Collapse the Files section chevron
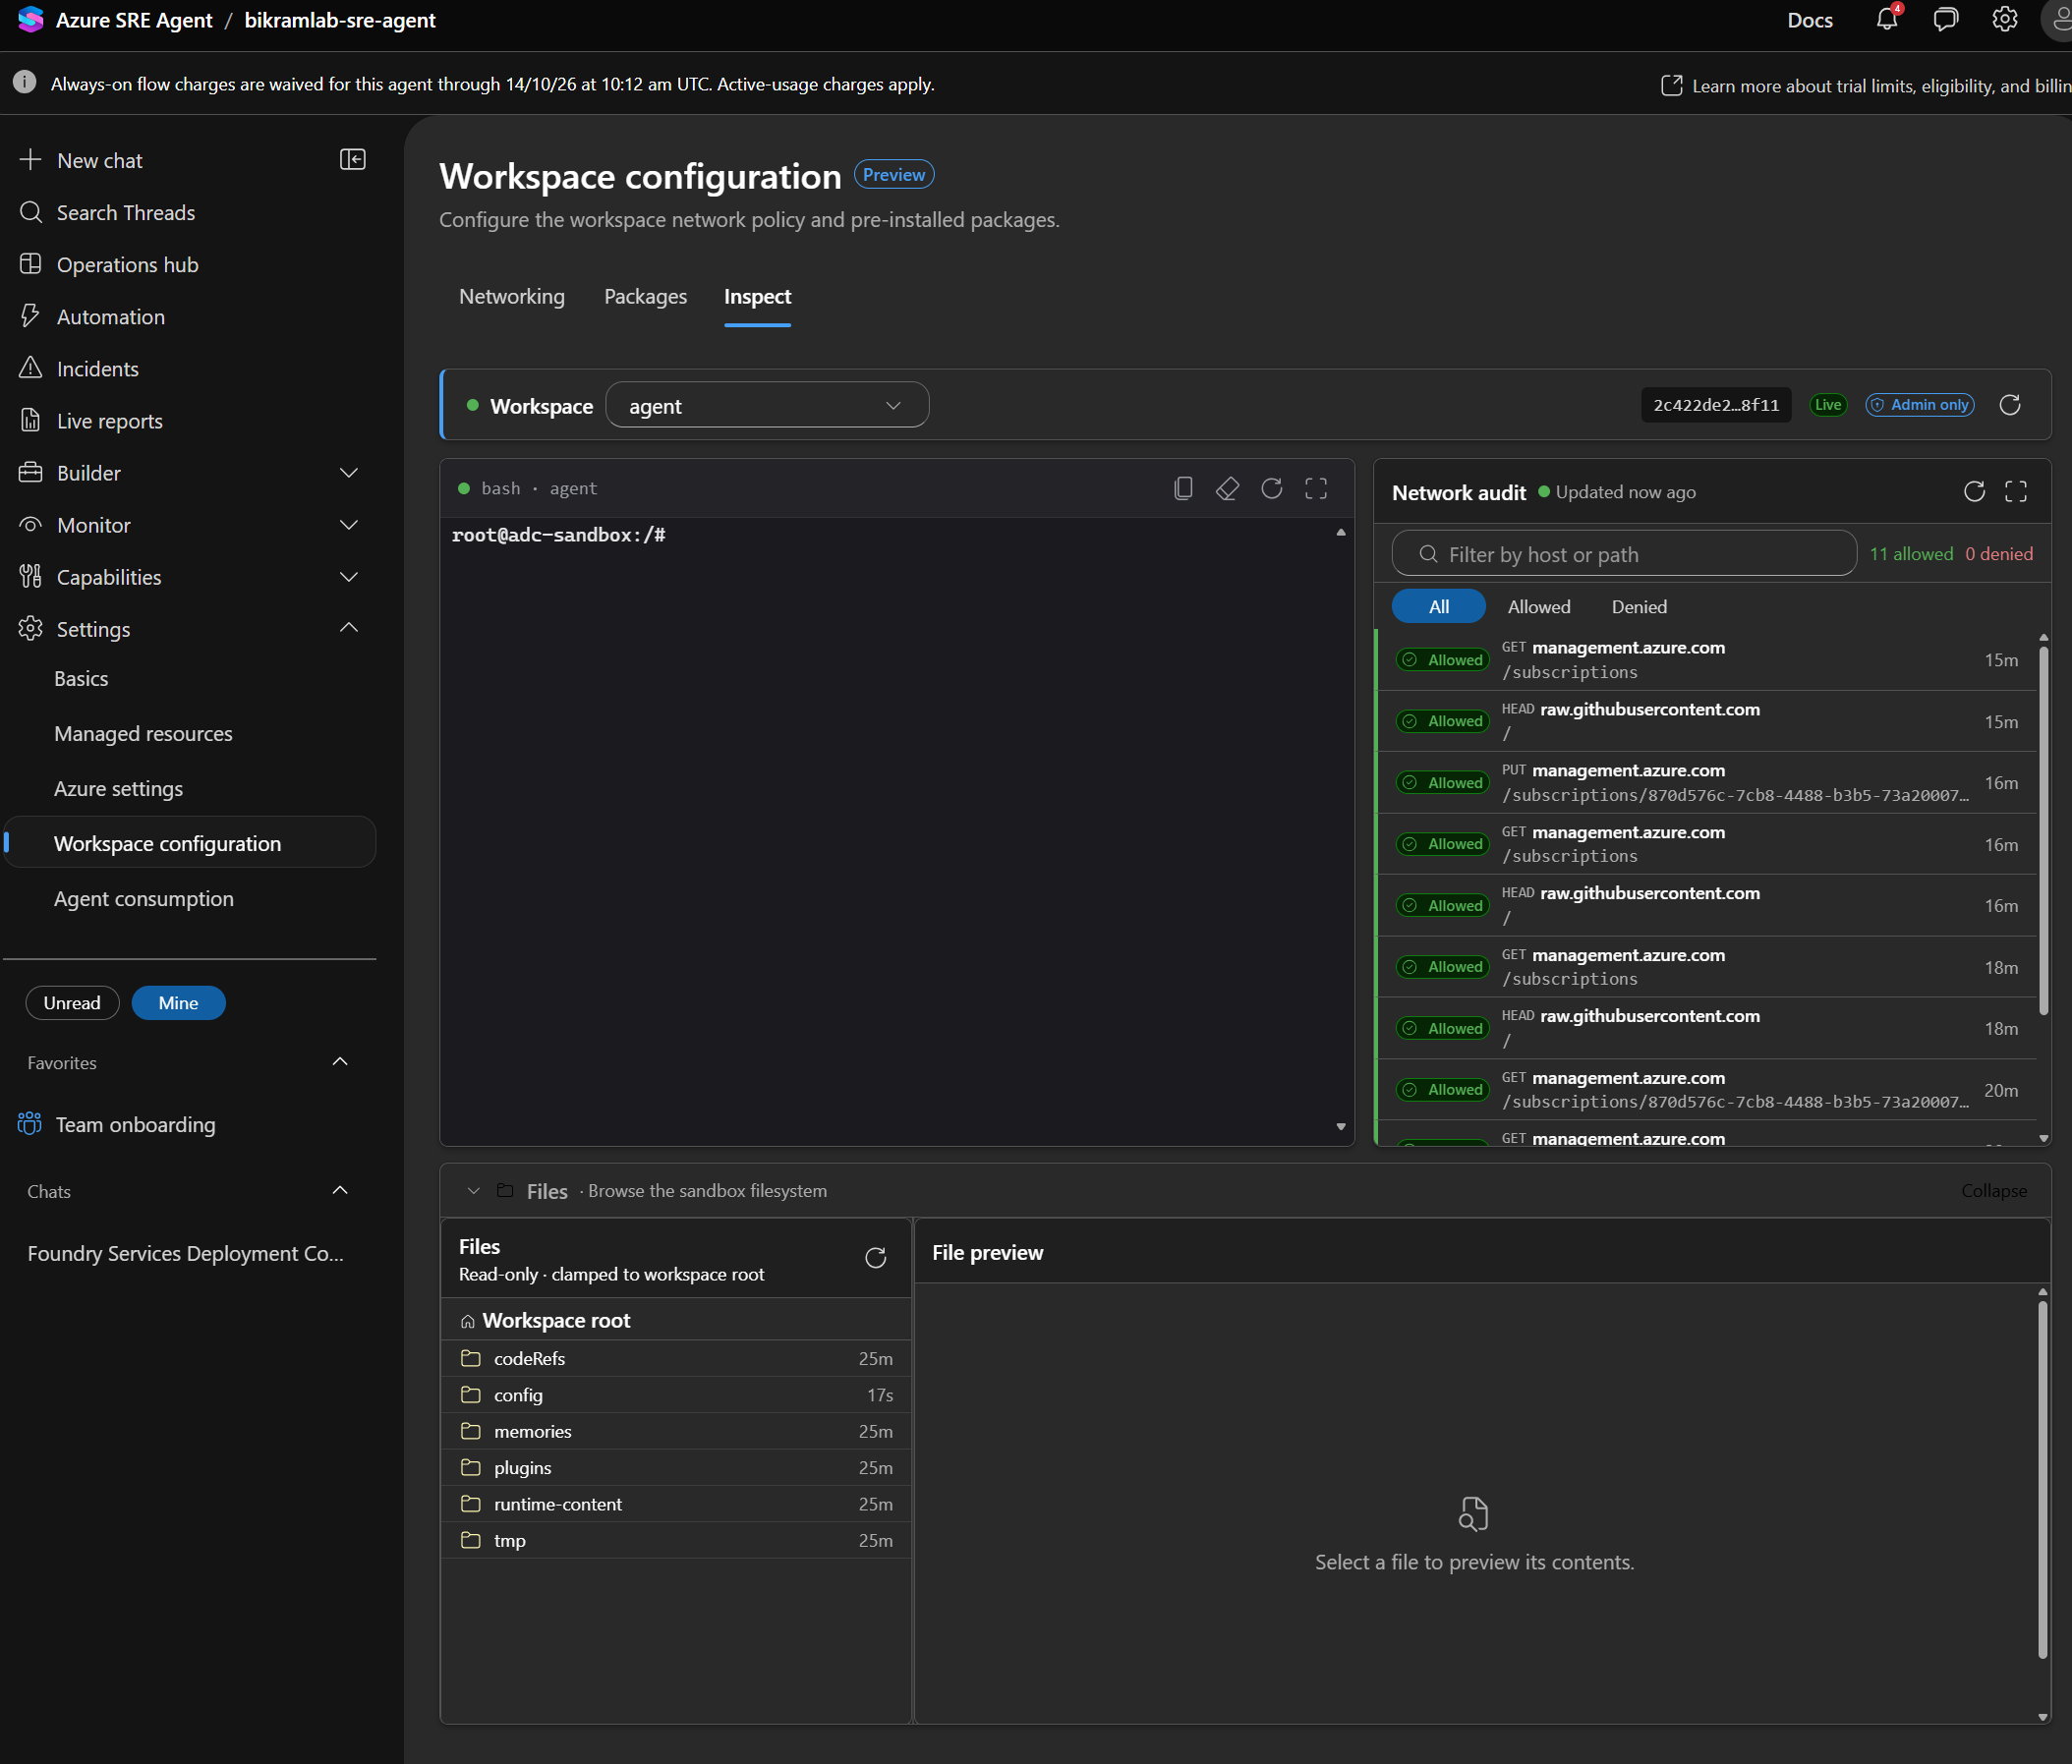2072x1764 pixels. point(474,1191)
